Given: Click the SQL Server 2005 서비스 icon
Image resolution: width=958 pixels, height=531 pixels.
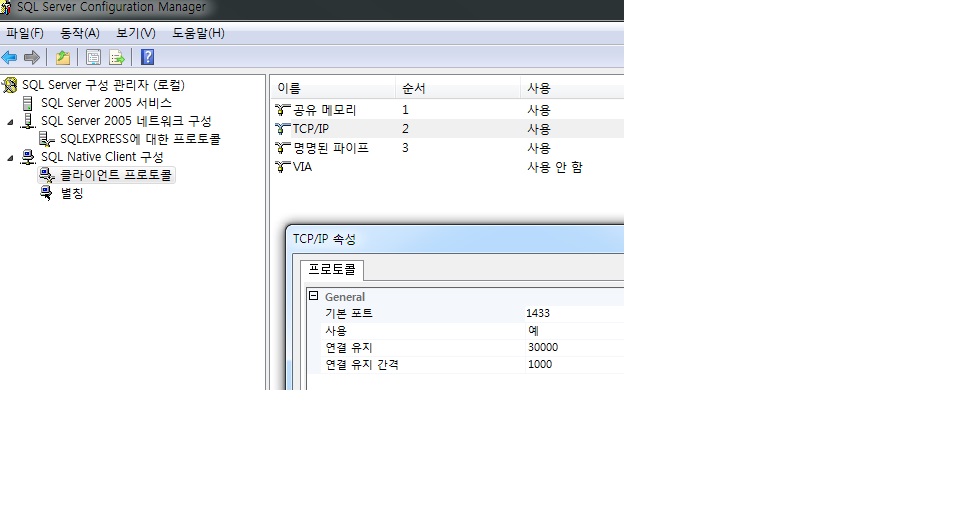Looking at the screenshot, I should pyautogui.click(x=27, y=103).
